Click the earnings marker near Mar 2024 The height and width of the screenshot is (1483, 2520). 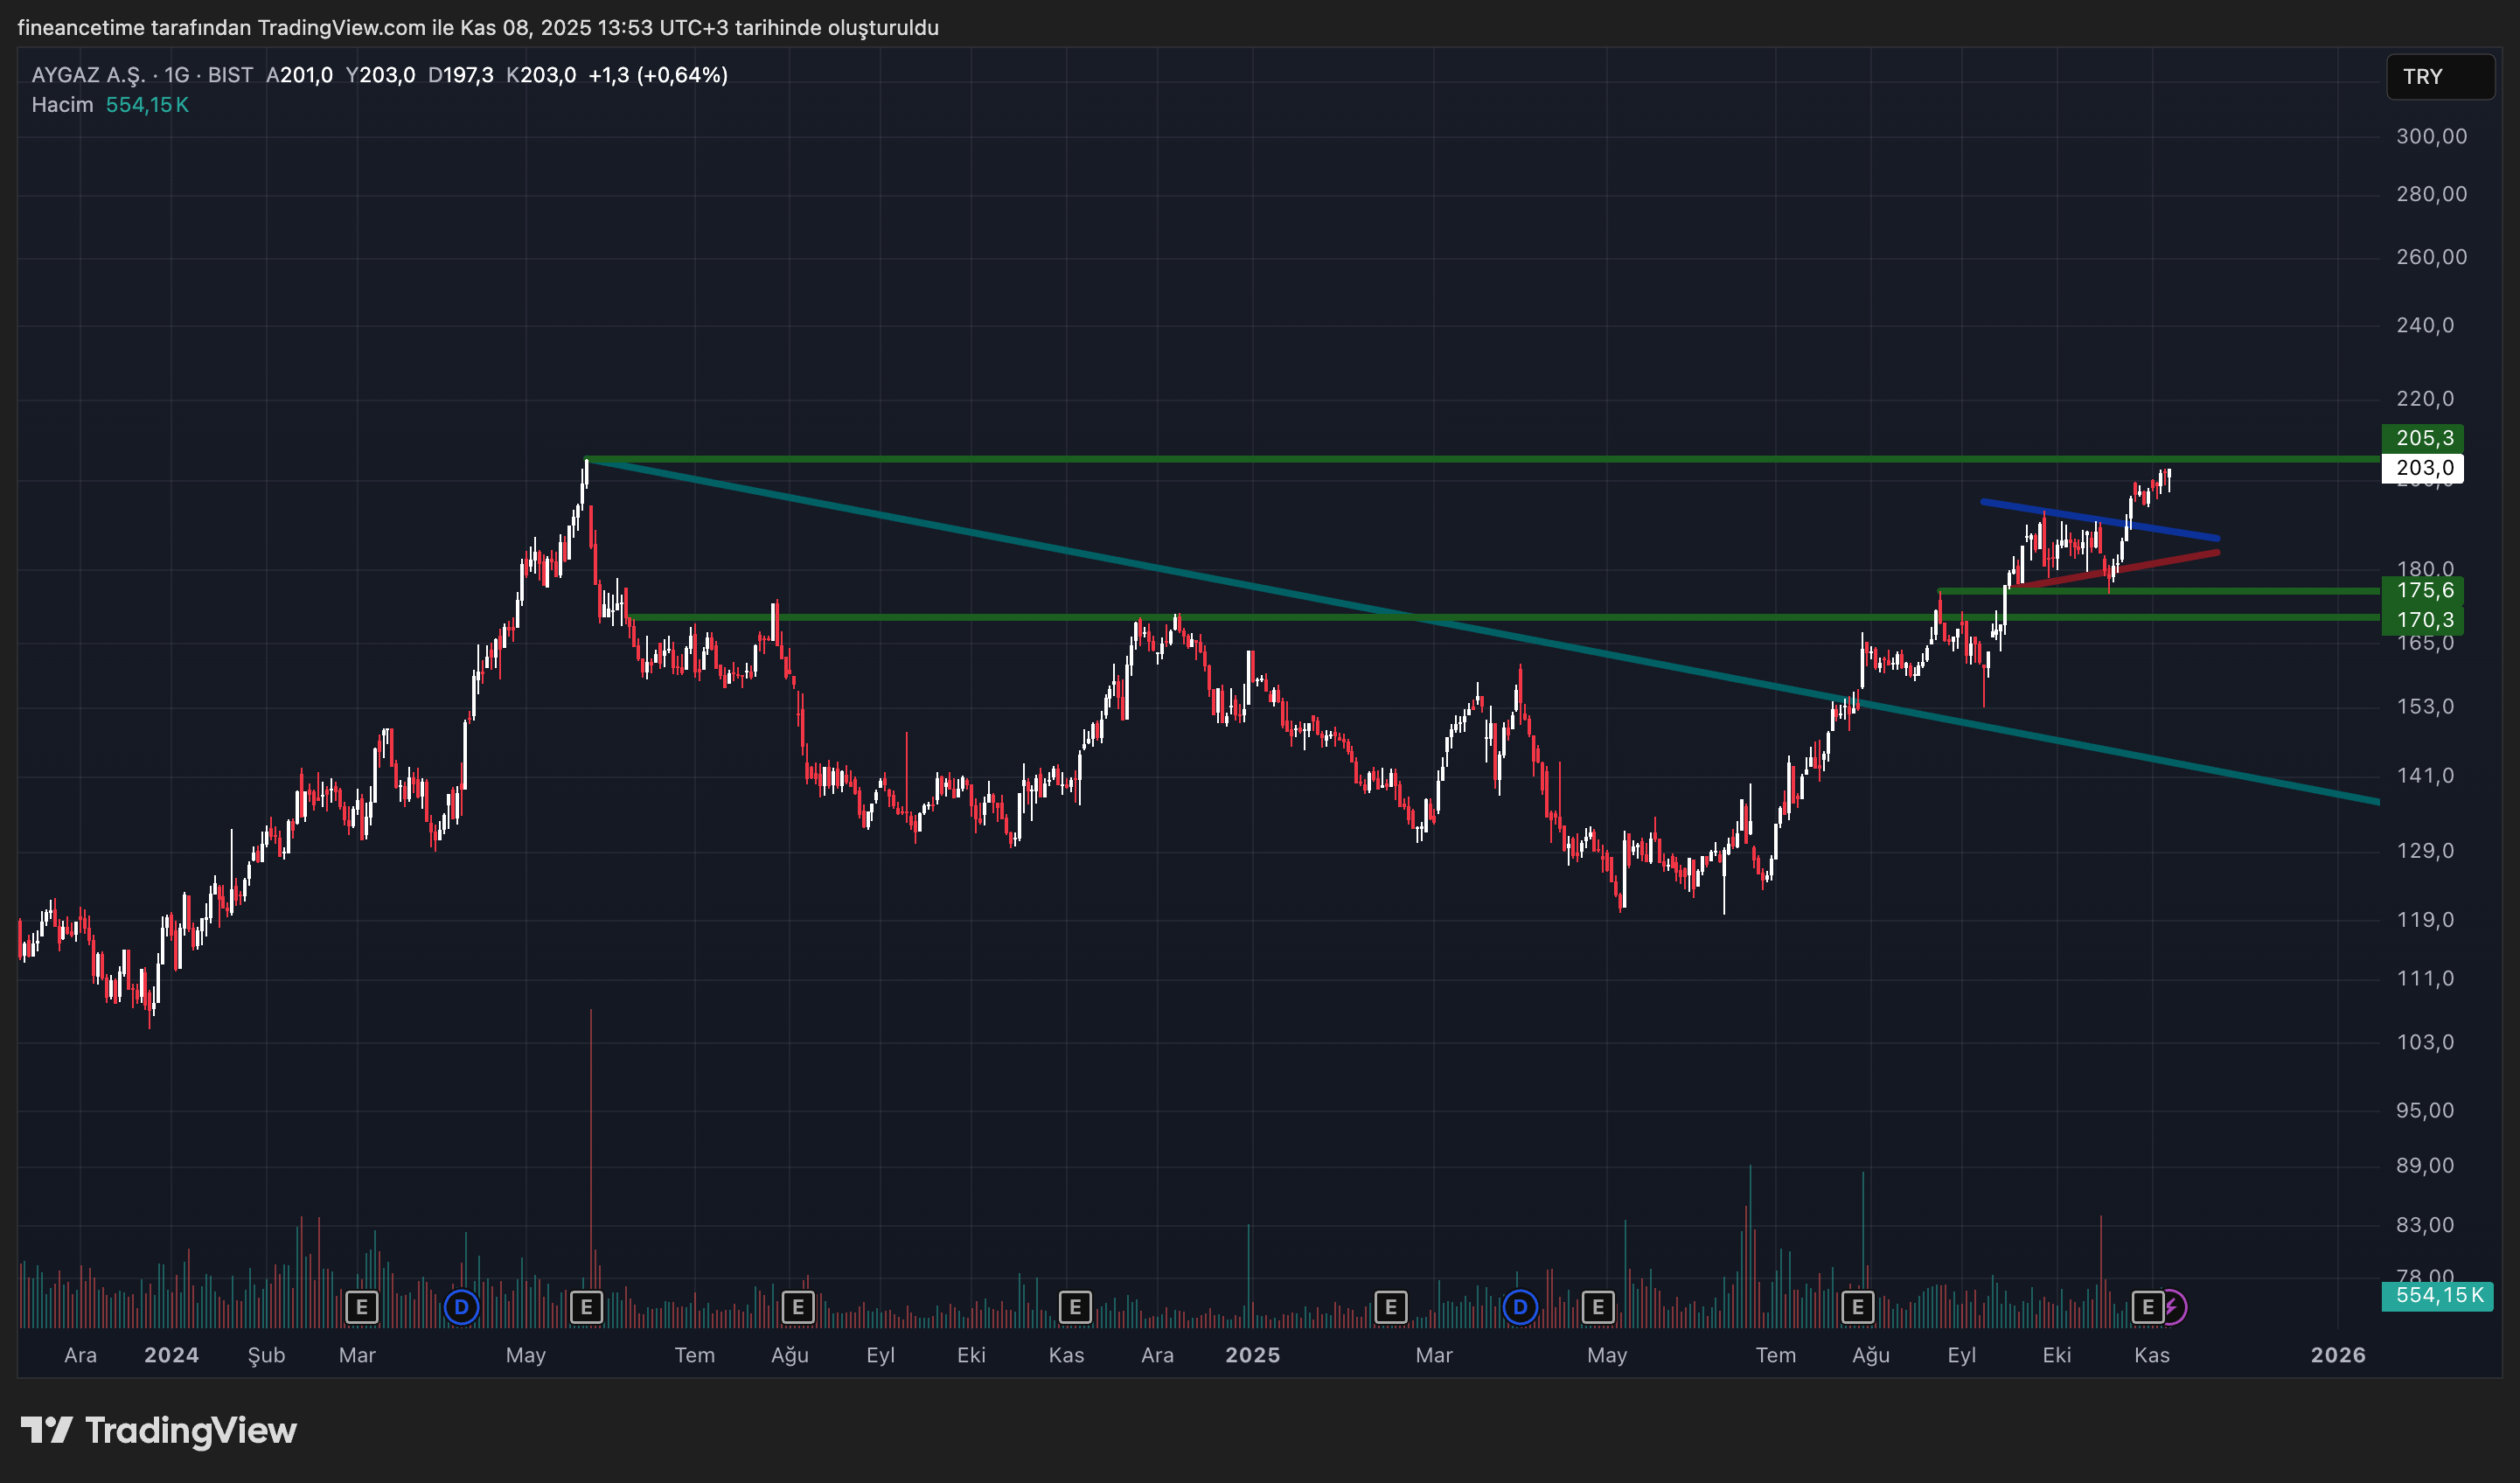tap(361, 1306)
